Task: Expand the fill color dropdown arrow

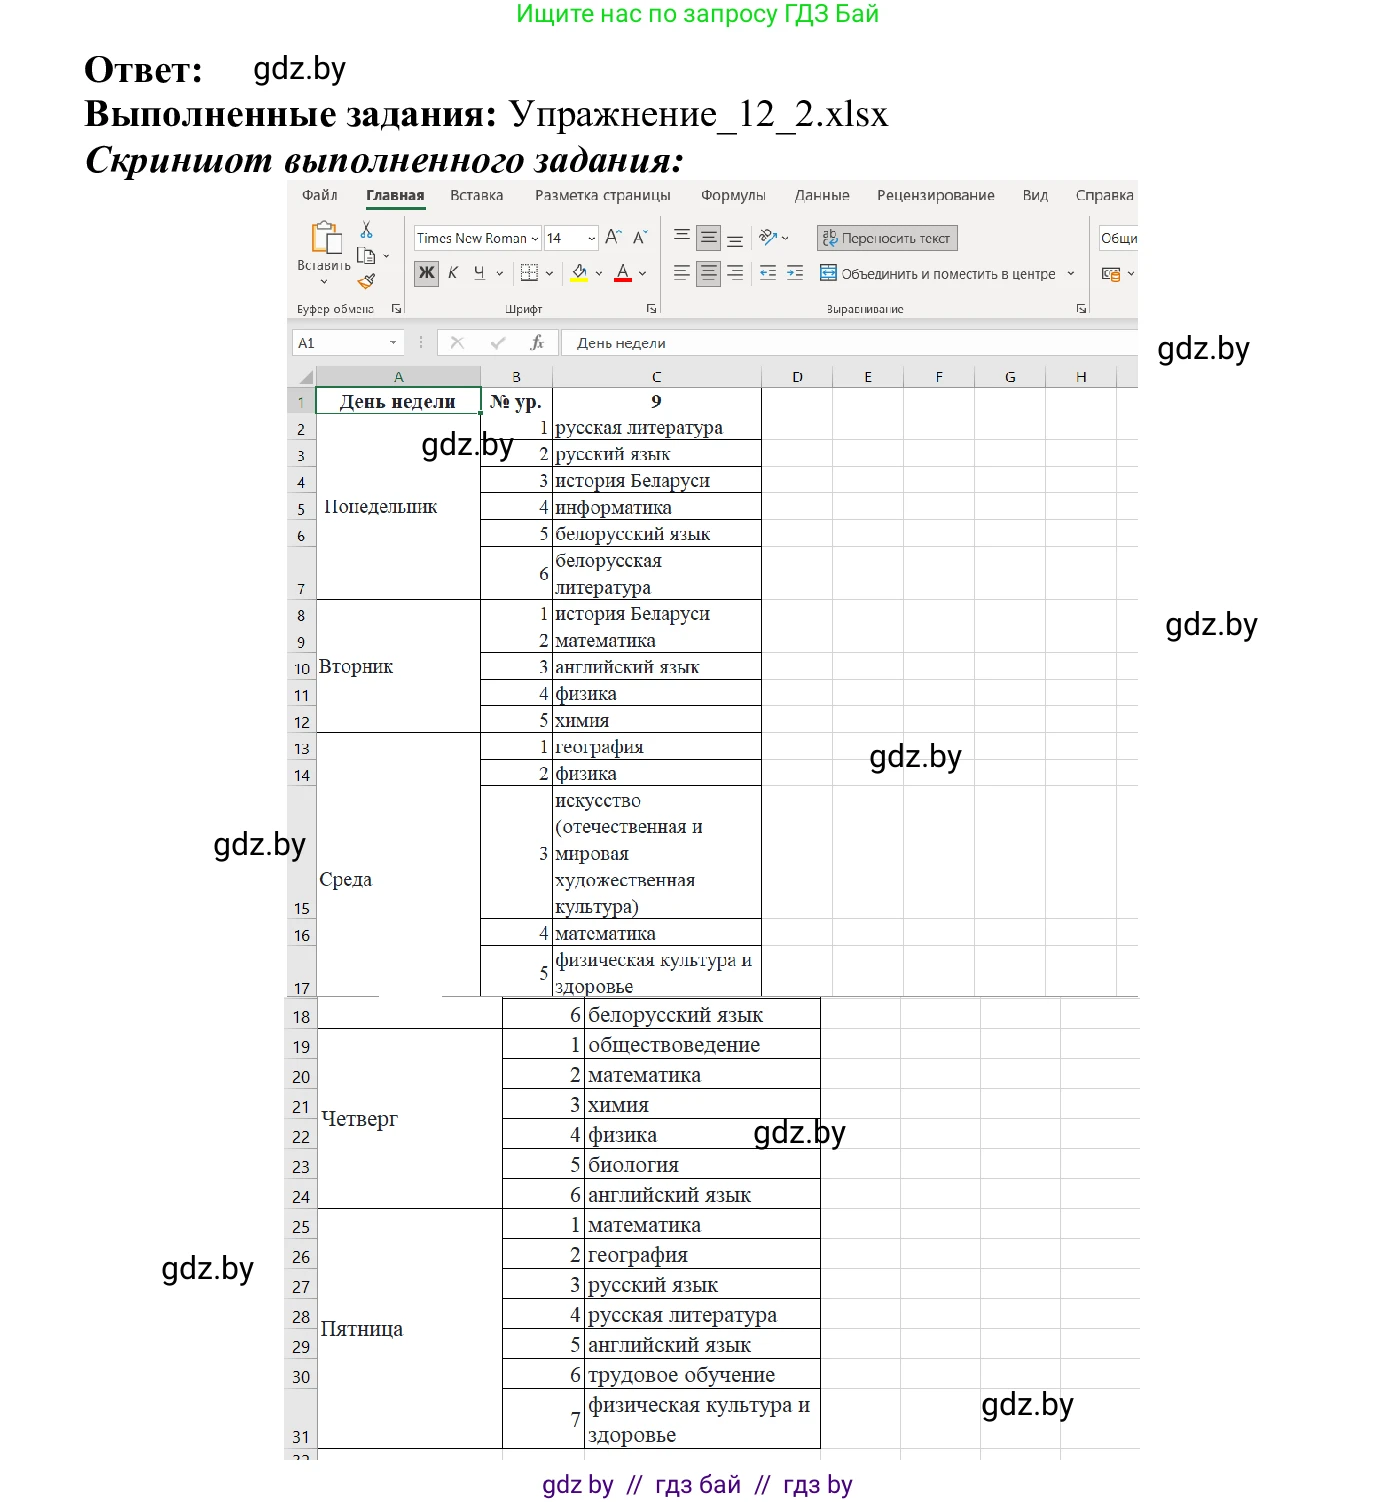Action: pyautogui.click(x=599, y=273)
